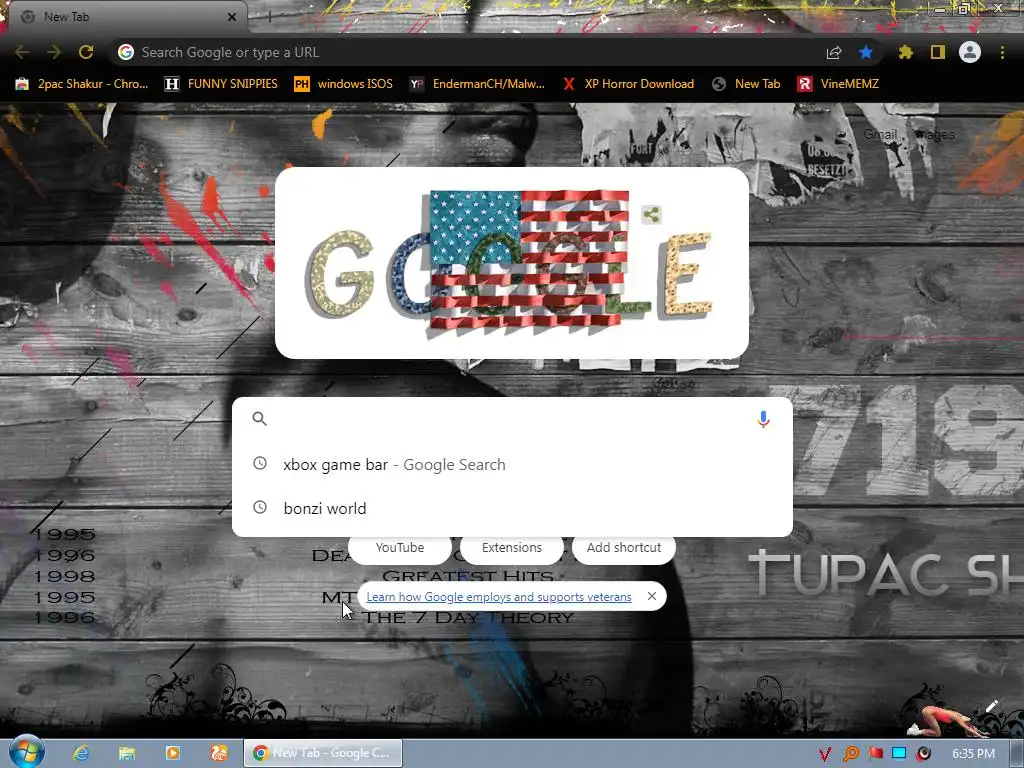1024x768 pixels.
Task: Select 'bonzi world' suggestion
Action: click(512, 508)
